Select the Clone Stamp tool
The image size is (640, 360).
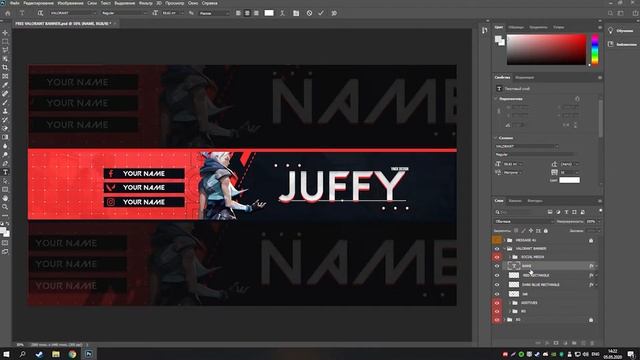[x=5, y=111]
